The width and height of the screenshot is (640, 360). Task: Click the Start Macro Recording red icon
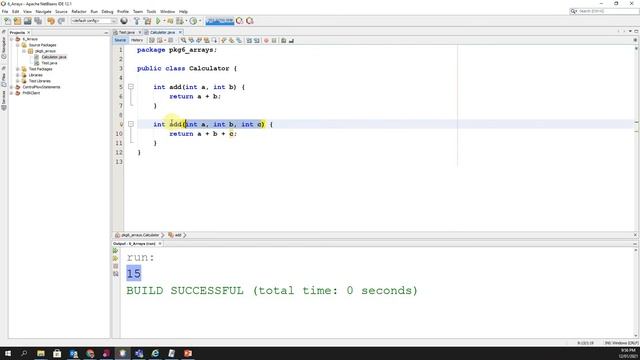point(266,40)
